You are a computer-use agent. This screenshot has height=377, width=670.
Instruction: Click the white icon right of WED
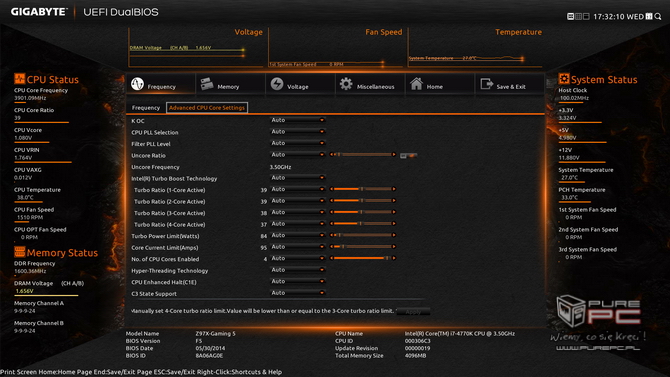[x=649, y=16]
